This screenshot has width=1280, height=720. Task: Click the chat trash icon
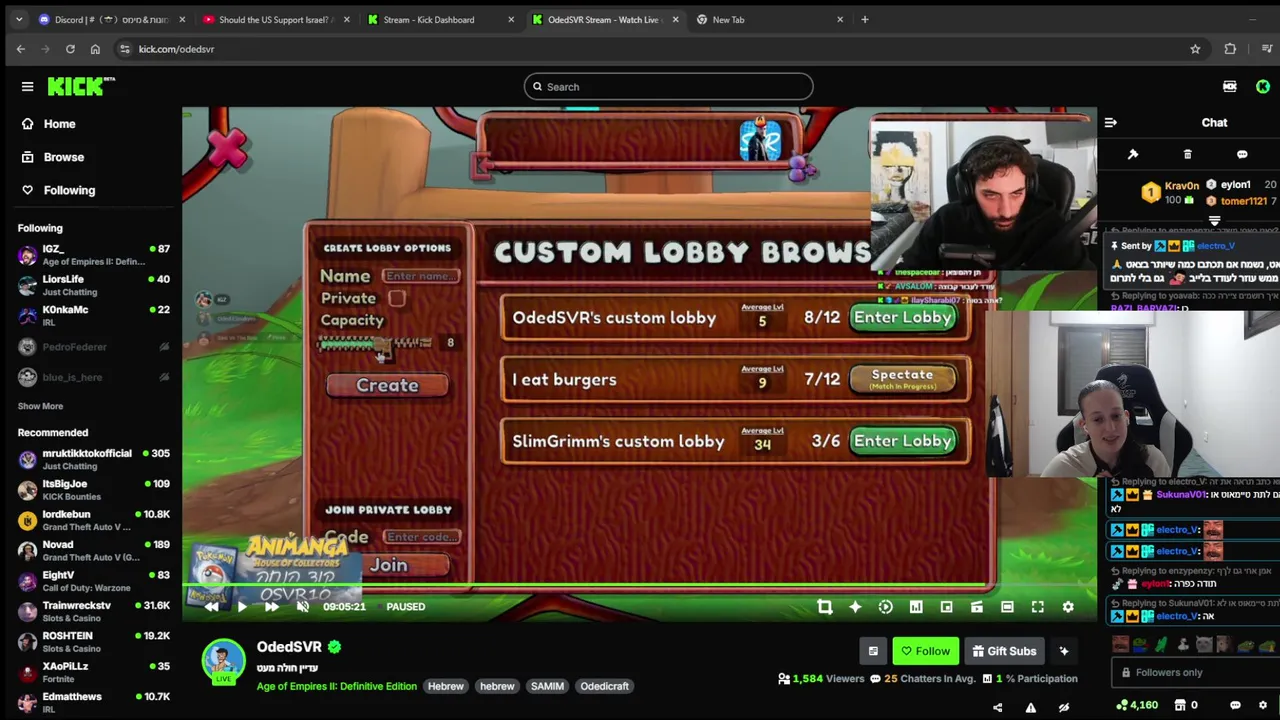[x=1187, y=154]
